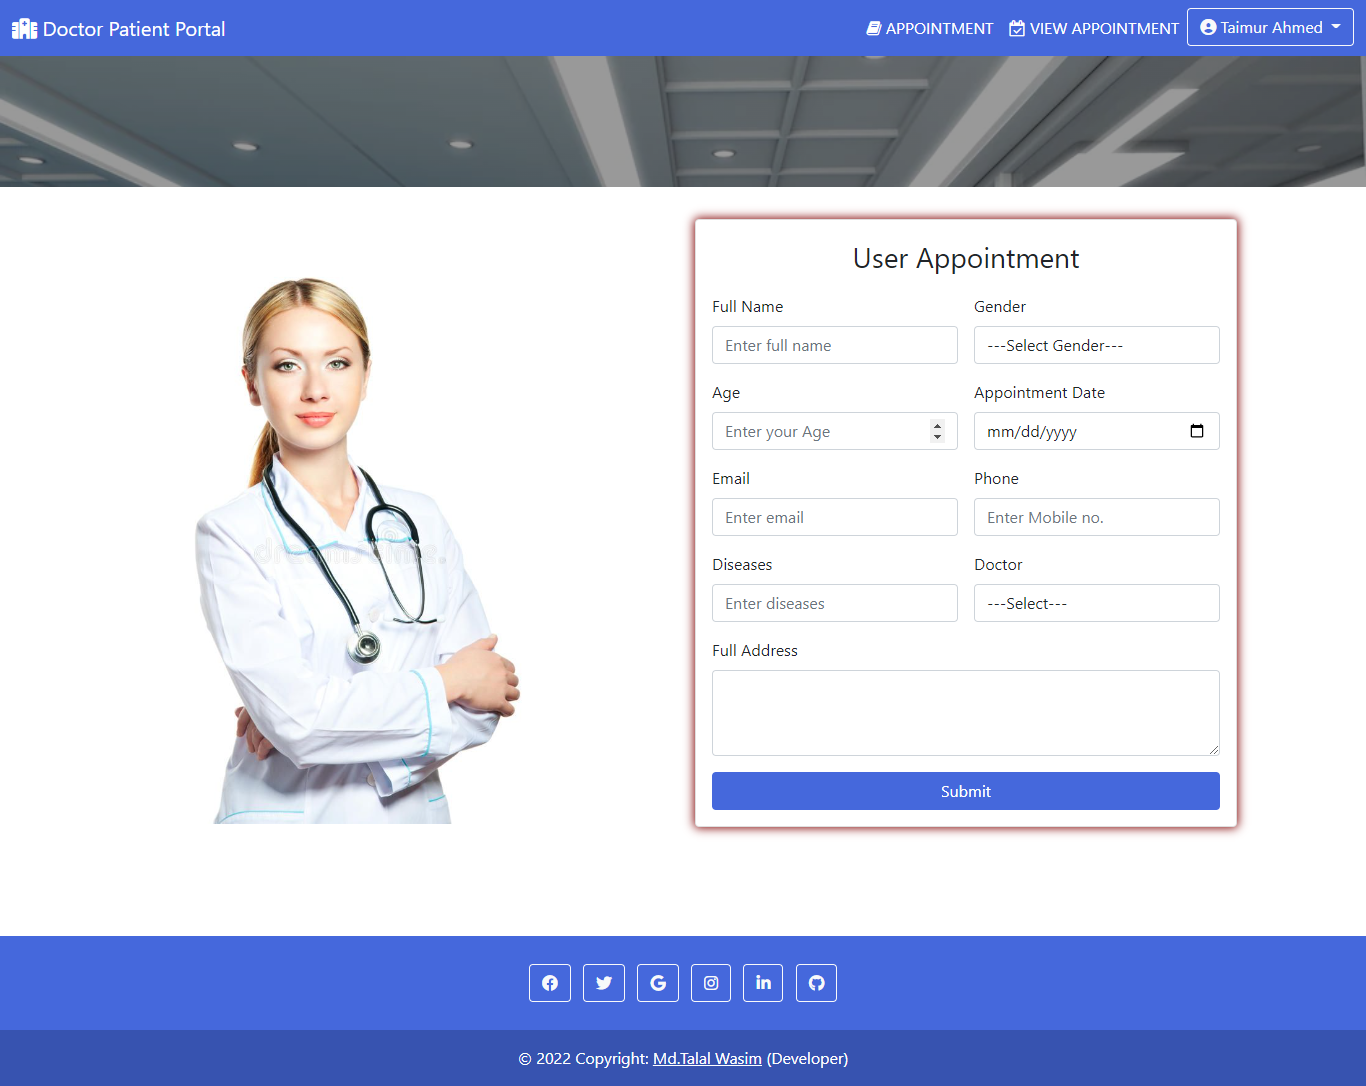This screenshot has width=1366, height=1086.
Task: Click the Email field label
Action: (x=731, y=478)
